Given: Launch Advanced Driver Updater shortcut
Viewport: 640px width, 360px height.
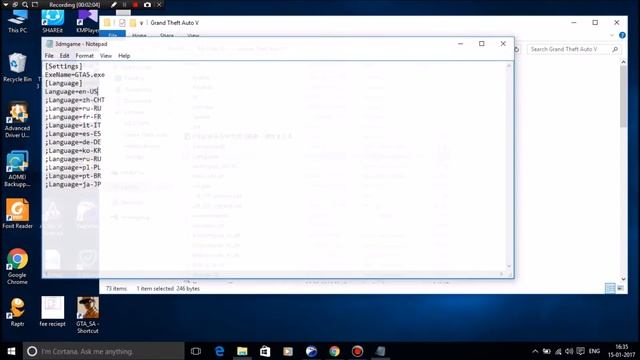Looking at the screenshot, I should click(x=18, y=120).
